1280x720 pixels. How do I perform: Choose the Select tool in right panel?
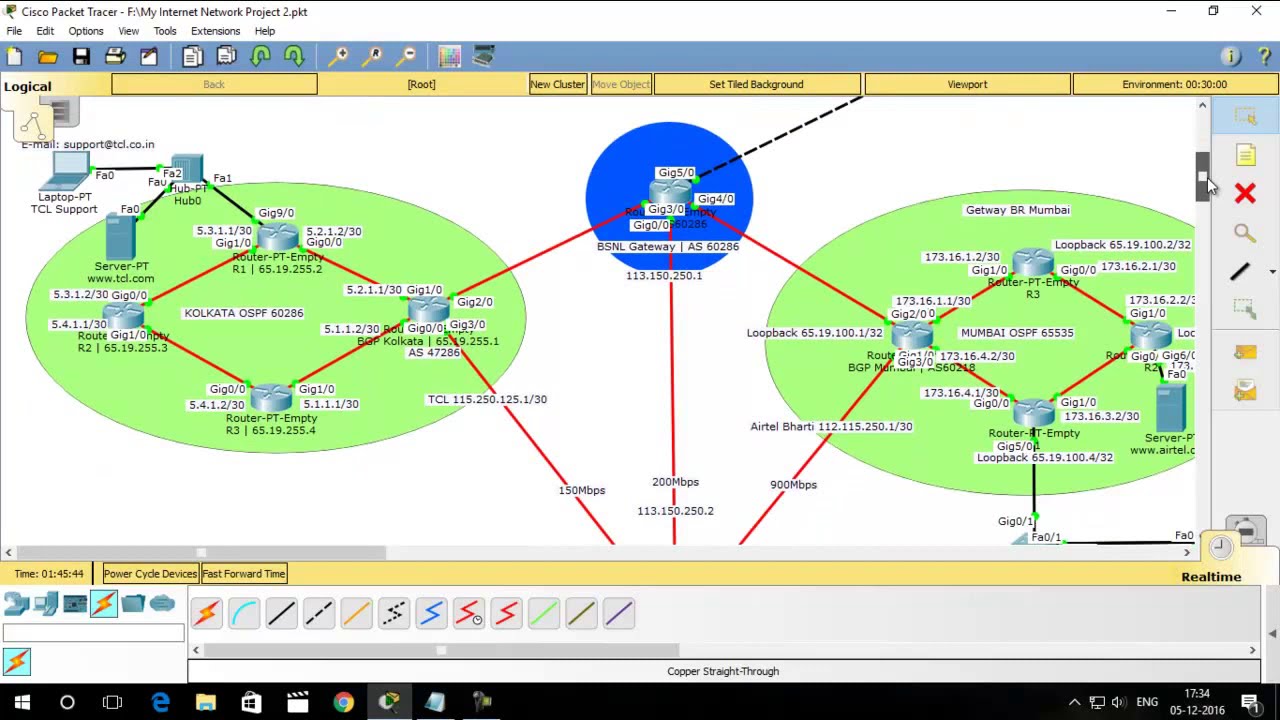point(1245,118)
